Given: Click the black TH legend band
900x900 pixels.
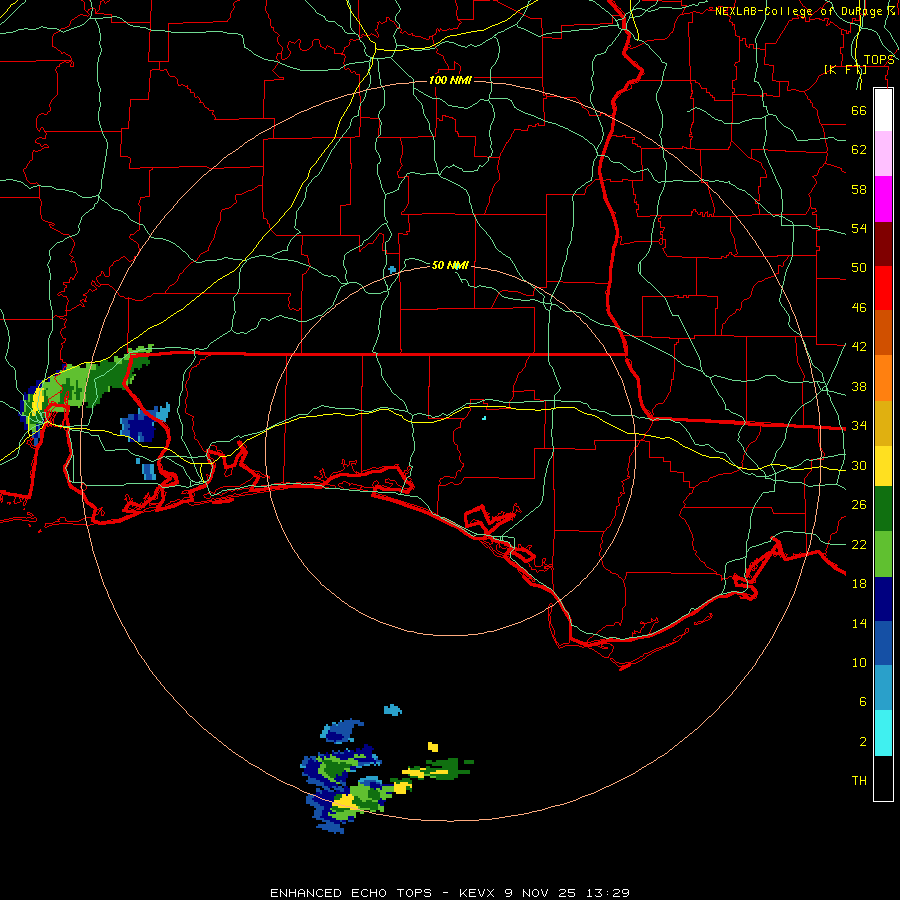Looking at the screenshot, I should [x=883, y=778].
